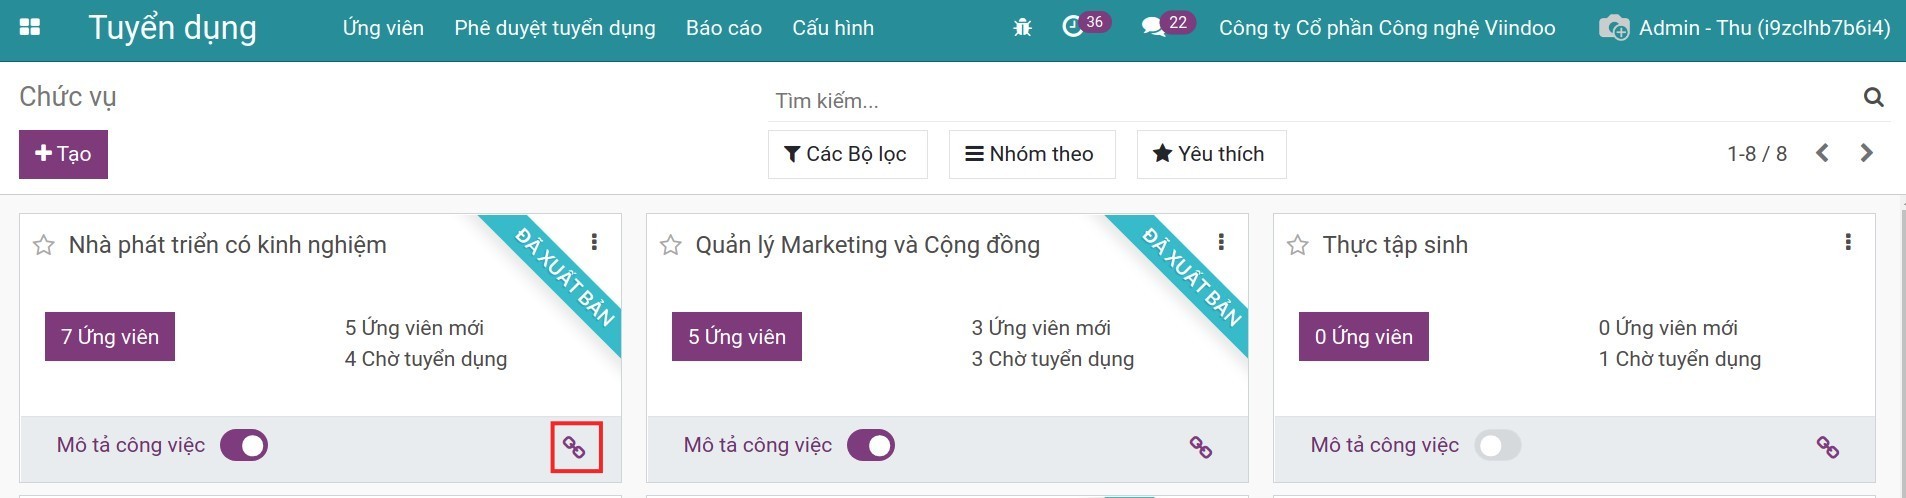Click the debug bug icon
This screenshot has width=1906, height=498.
1022,28
